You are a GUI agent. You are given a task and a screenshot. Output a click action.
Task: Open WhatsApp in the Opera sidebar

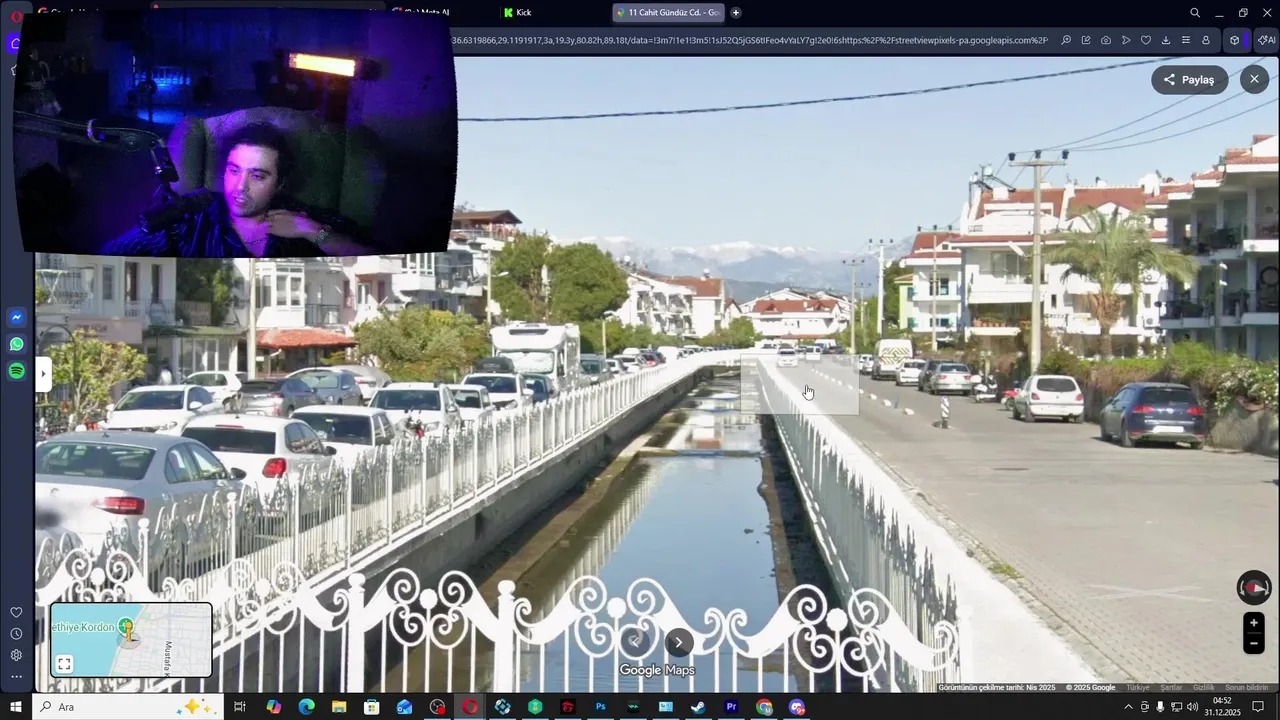tap(16, 344)
